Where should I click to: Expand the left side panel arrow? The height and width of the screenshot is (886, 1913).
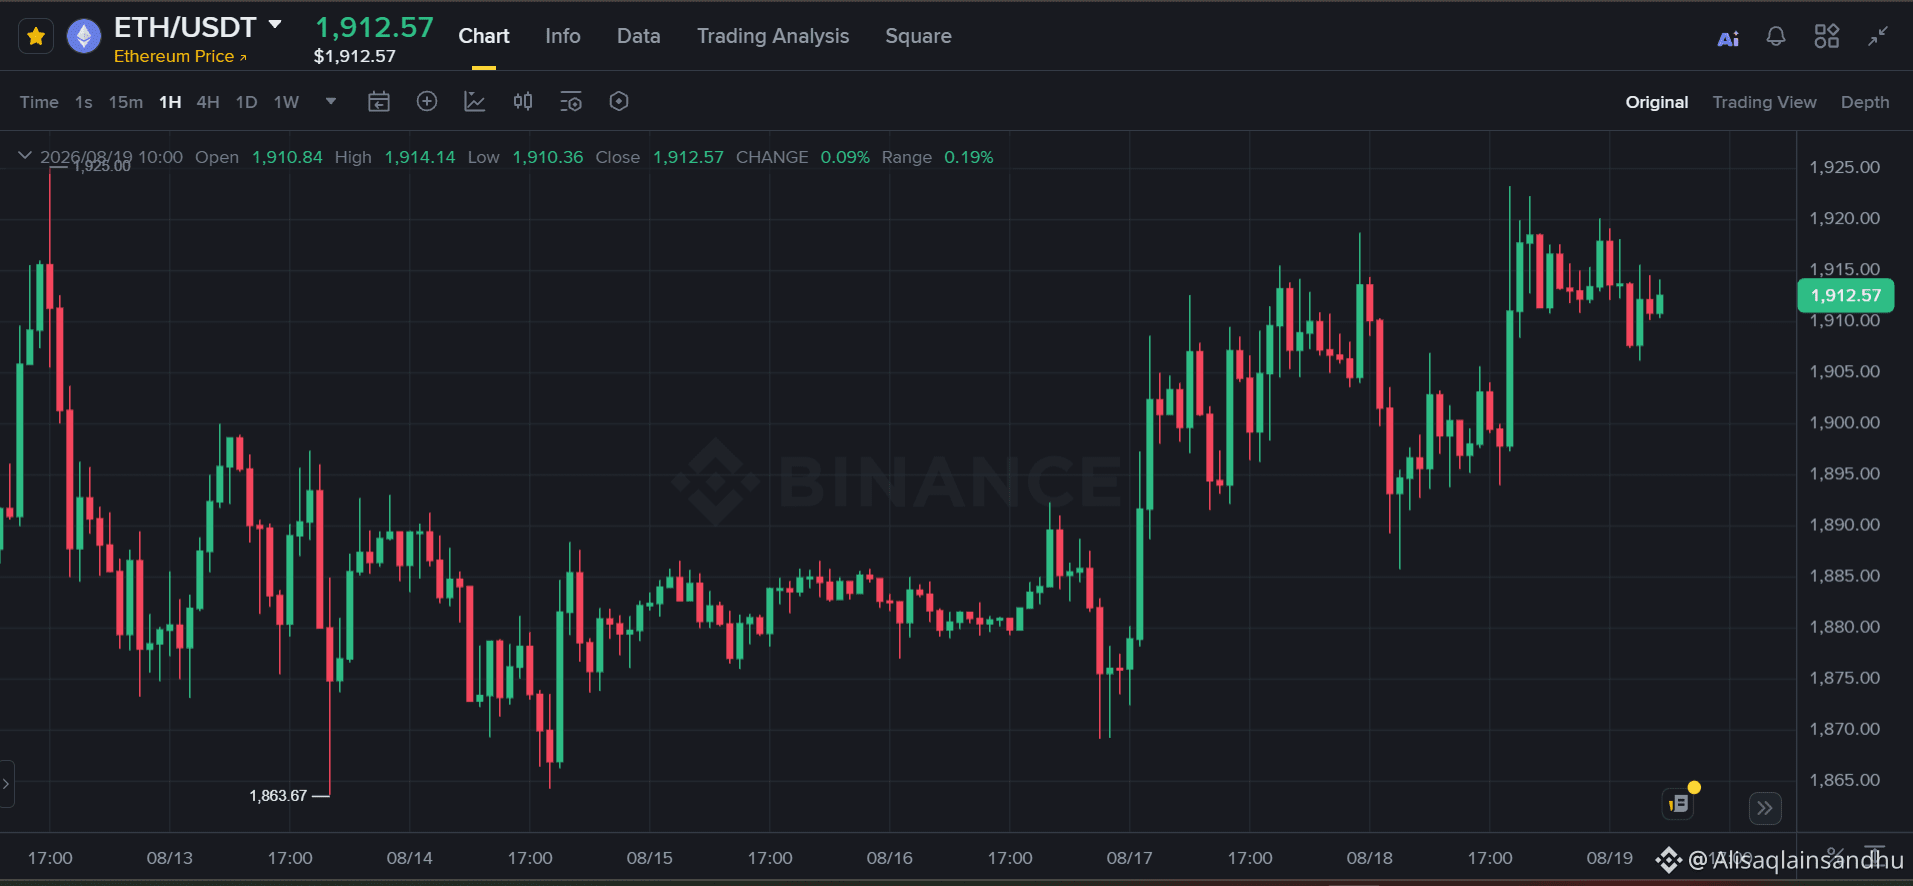click(x=6, y=784)
